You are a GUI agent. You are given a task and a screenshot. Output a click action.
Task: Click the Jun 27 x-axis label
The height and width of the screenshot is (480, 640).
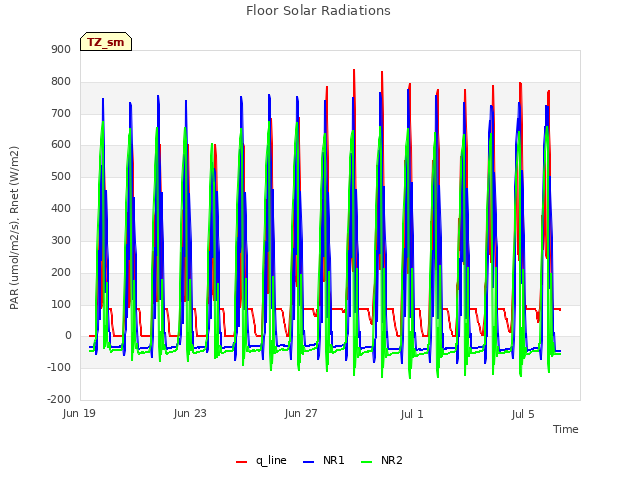[301, 413]
